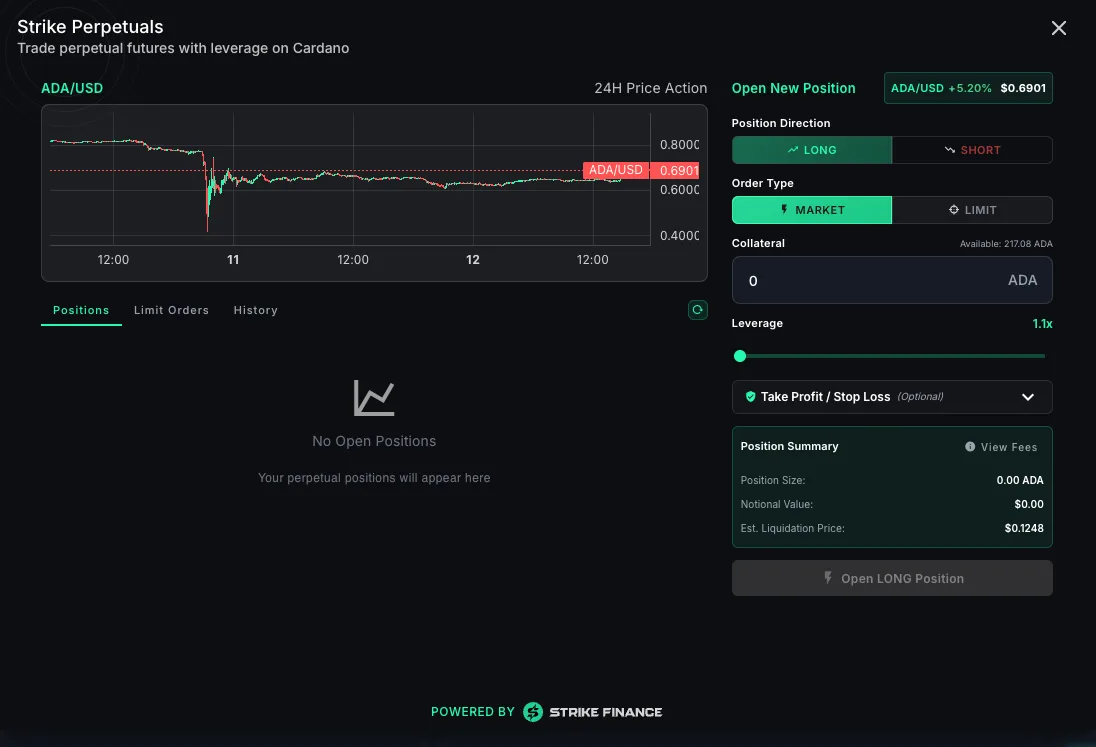
Task: Click the shield icon beside Take Profit
Action: pos(750,397)
